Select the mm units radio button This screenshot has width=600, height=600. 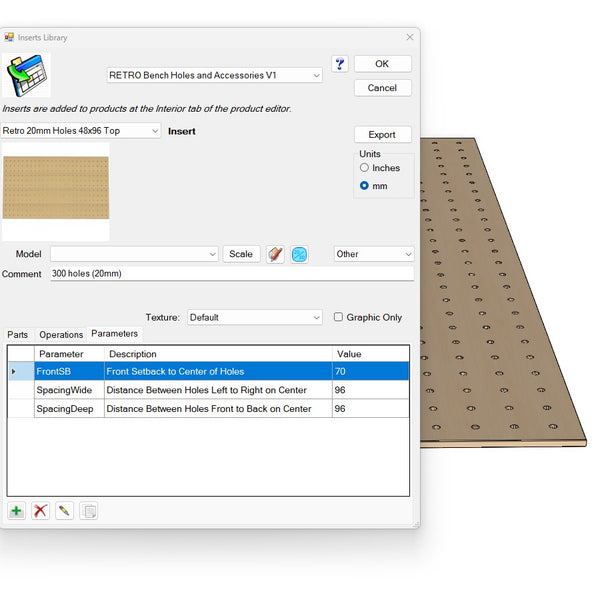pyautogui.click(x=365, y=186)
